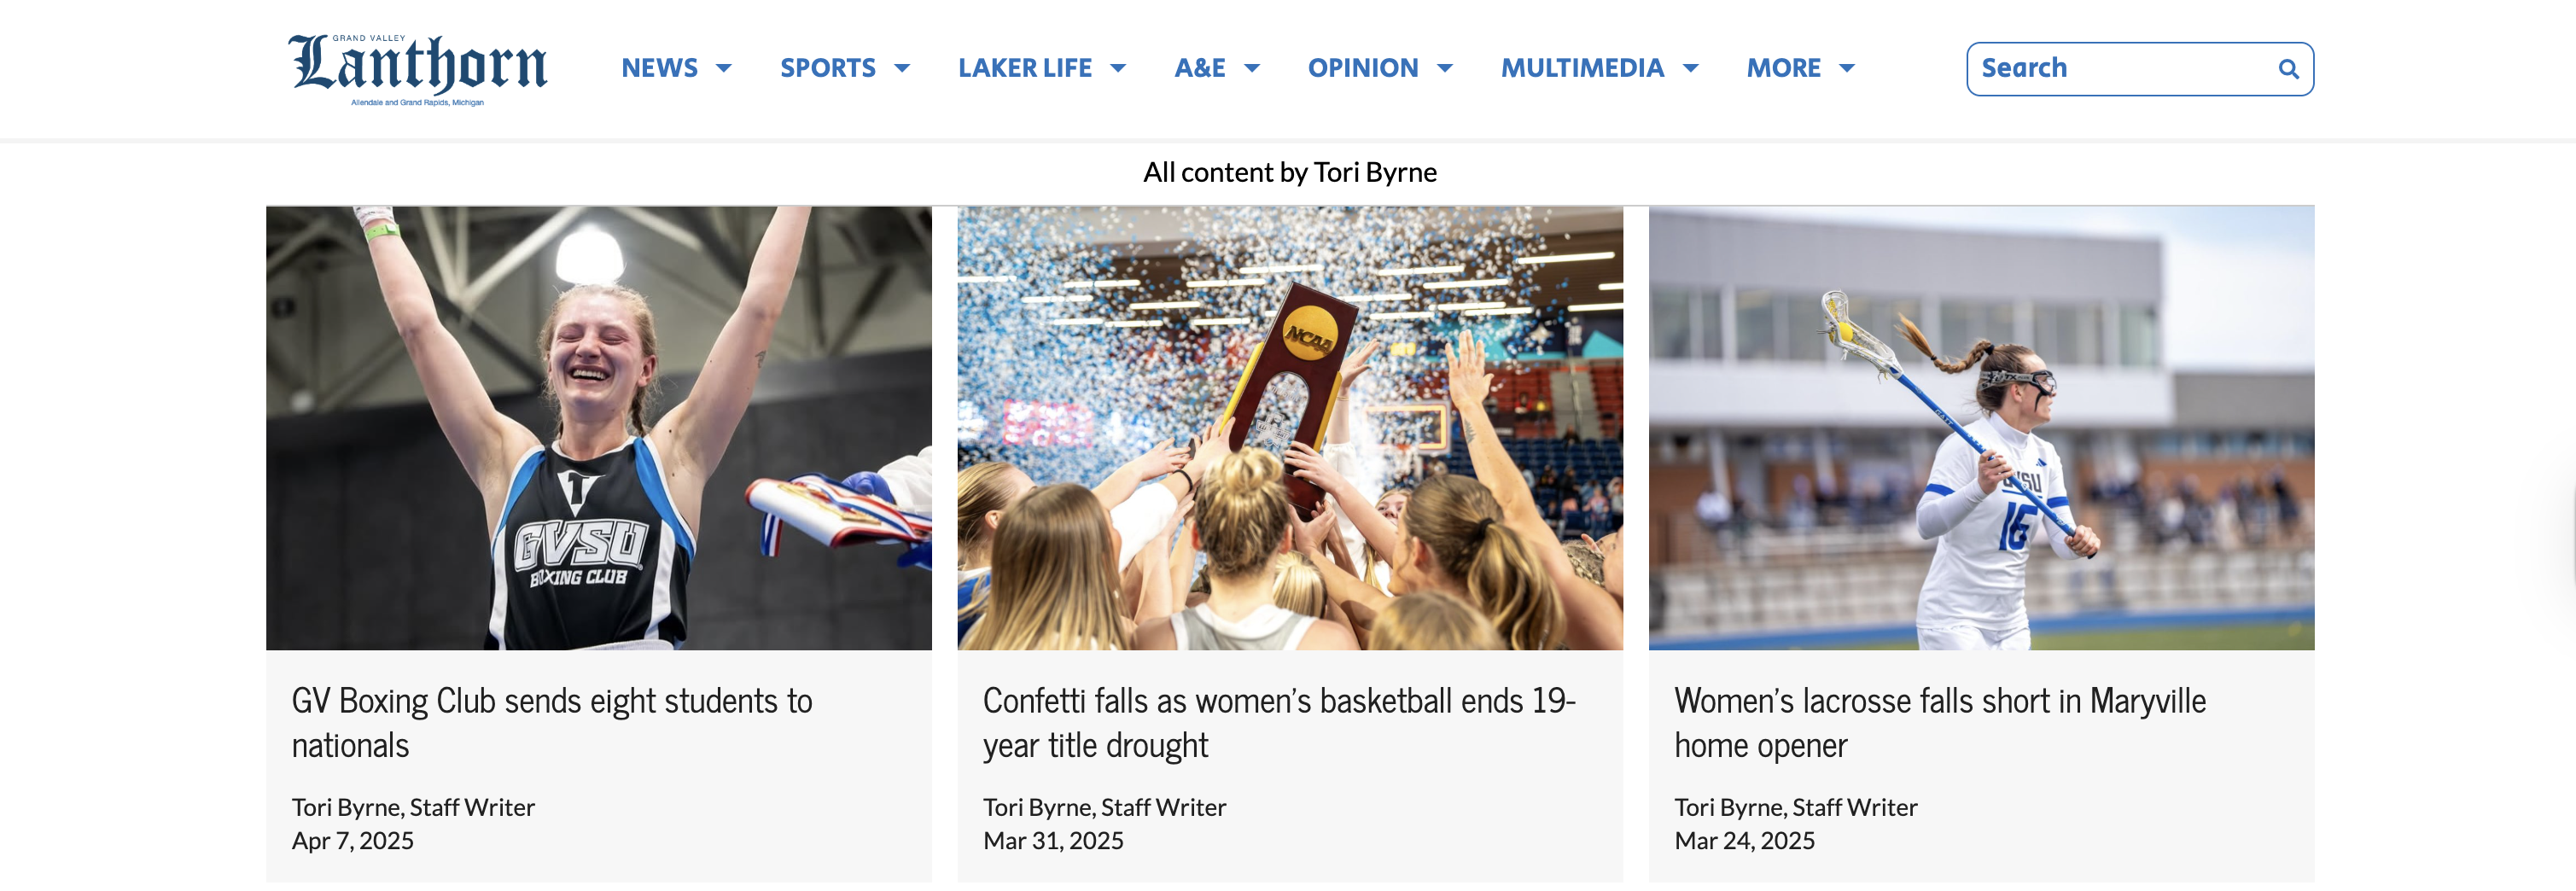Screen dimensions: 2576x891
Task: Select the Opinion menu item
Action: [x=1362, y=68]
